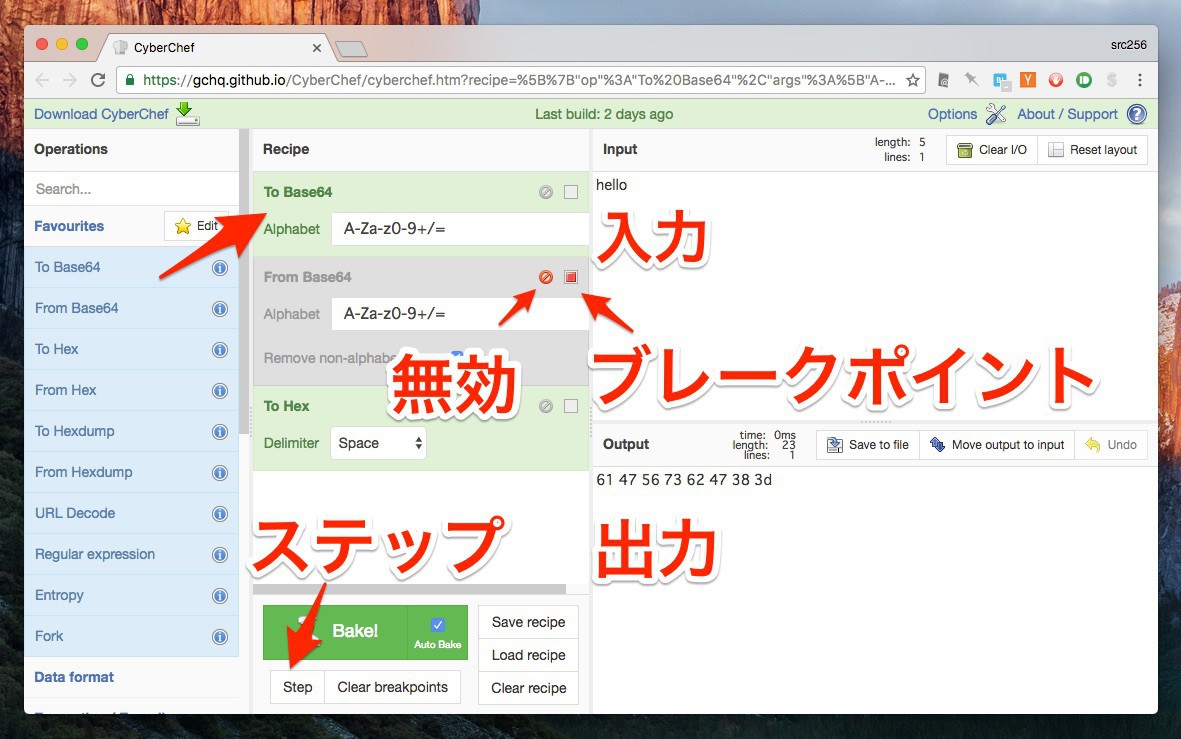Viewport: 1181px width, 739px height.
Task: Click Clear recipe
Action: coord(528,688)
